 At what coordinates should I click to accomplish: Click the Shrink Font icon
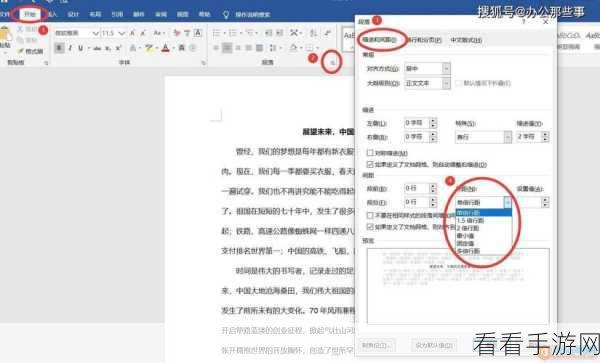pyautogui.click(x=143, y=33)
